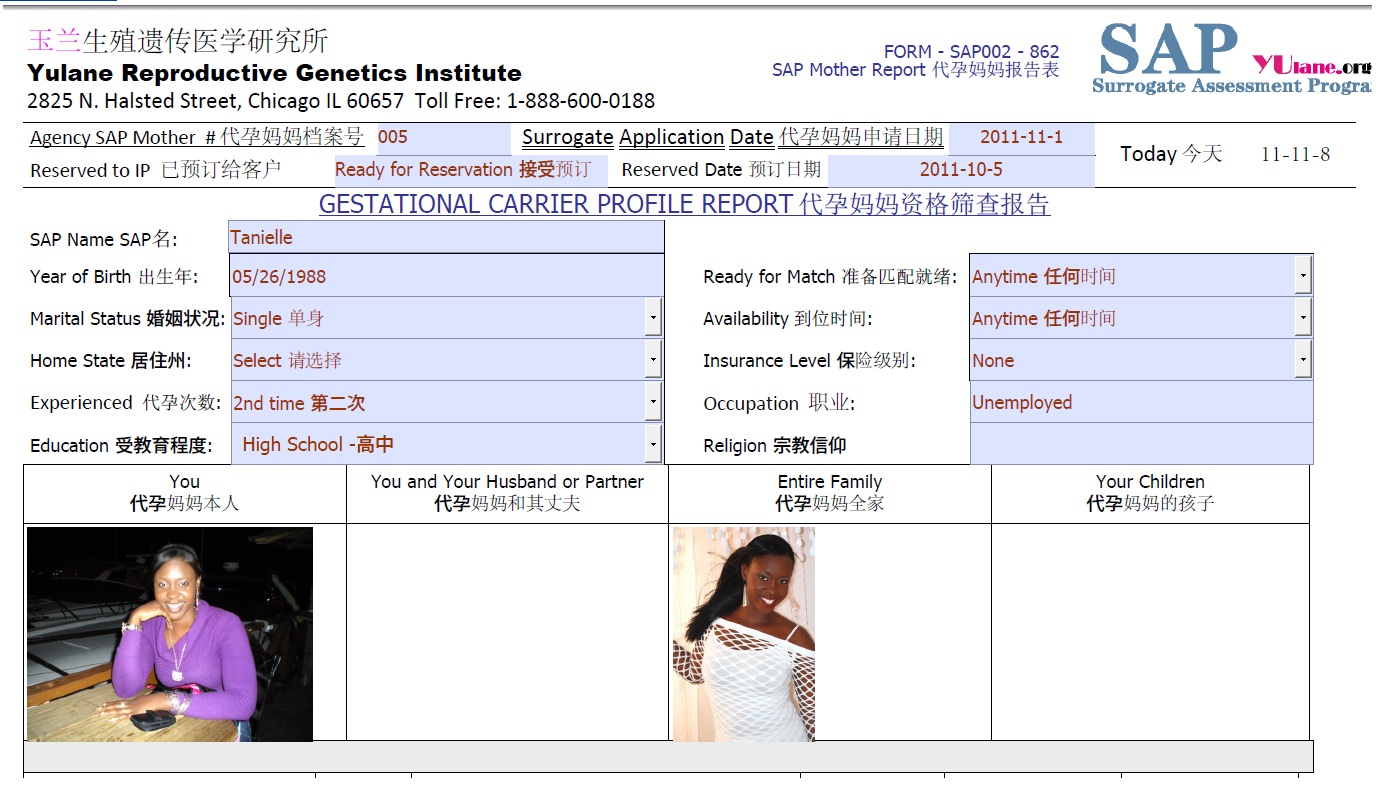The width and height of the screenshot is (1388, 790).
Task: Click the Single marital status value
Action: click(278, 318)
